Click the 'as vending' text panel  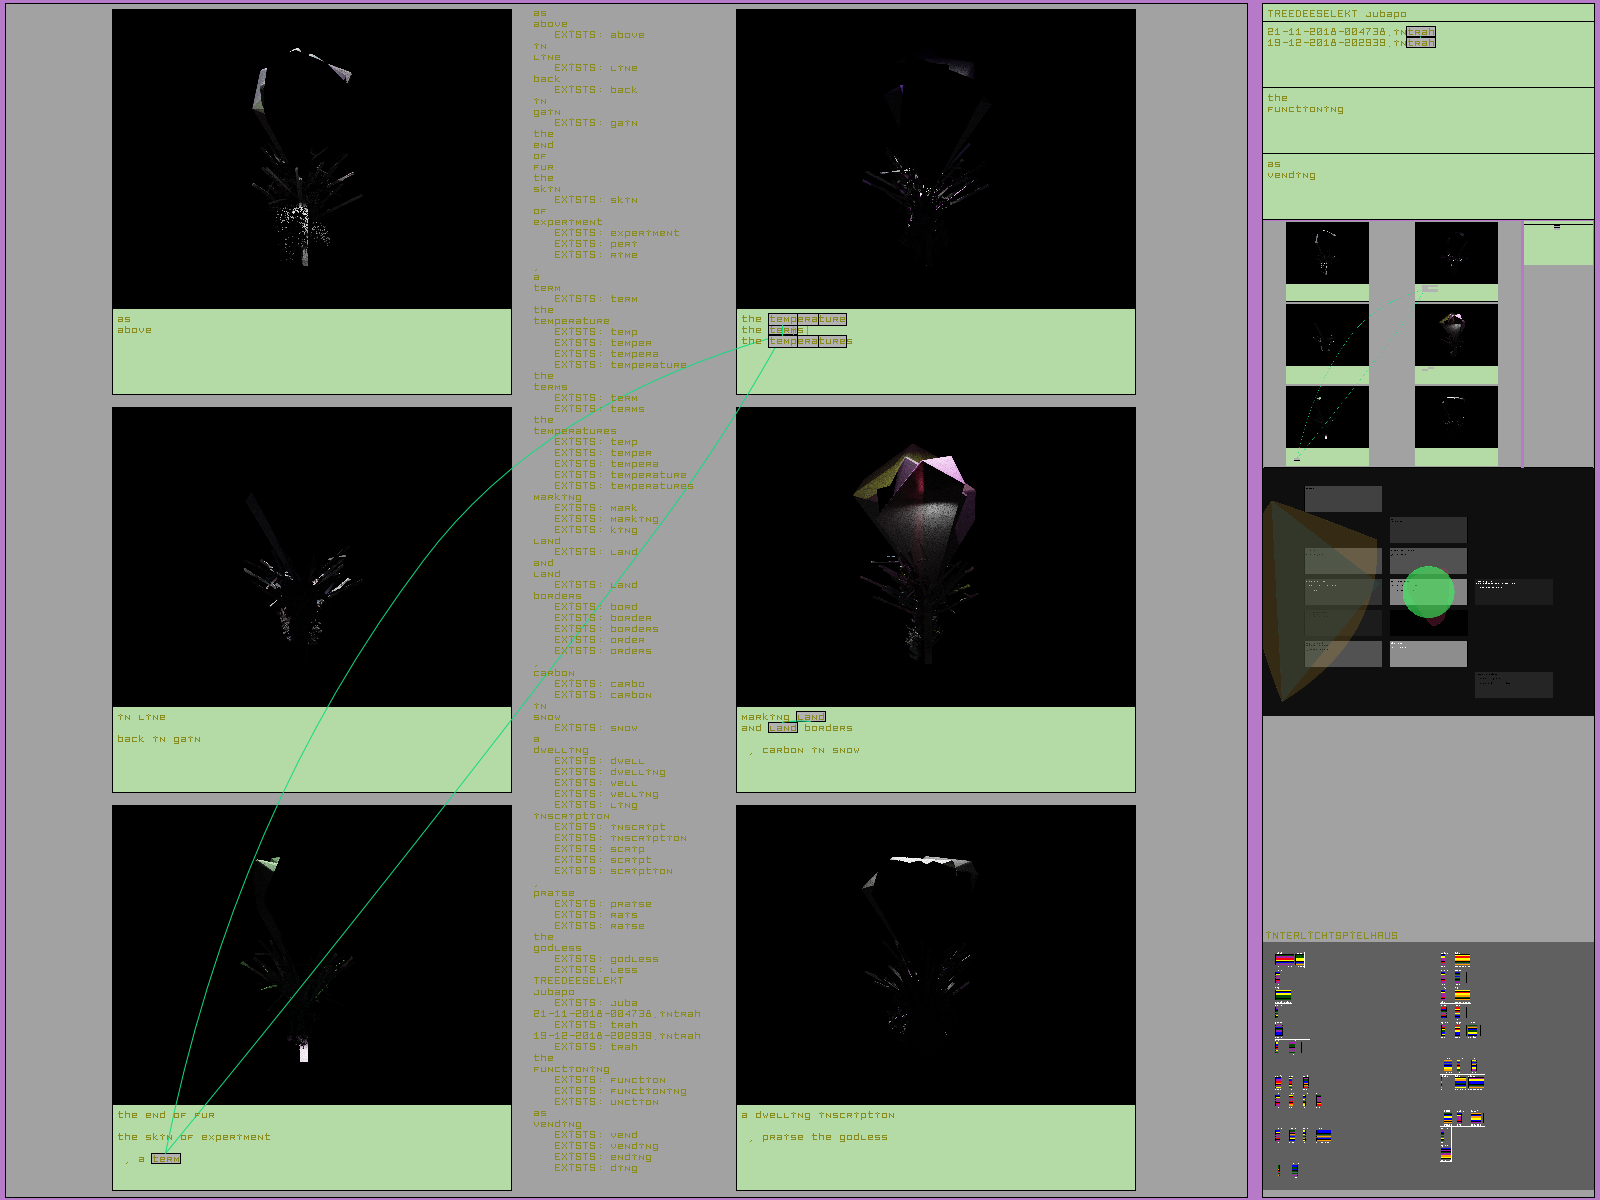tap(1427, 186)
